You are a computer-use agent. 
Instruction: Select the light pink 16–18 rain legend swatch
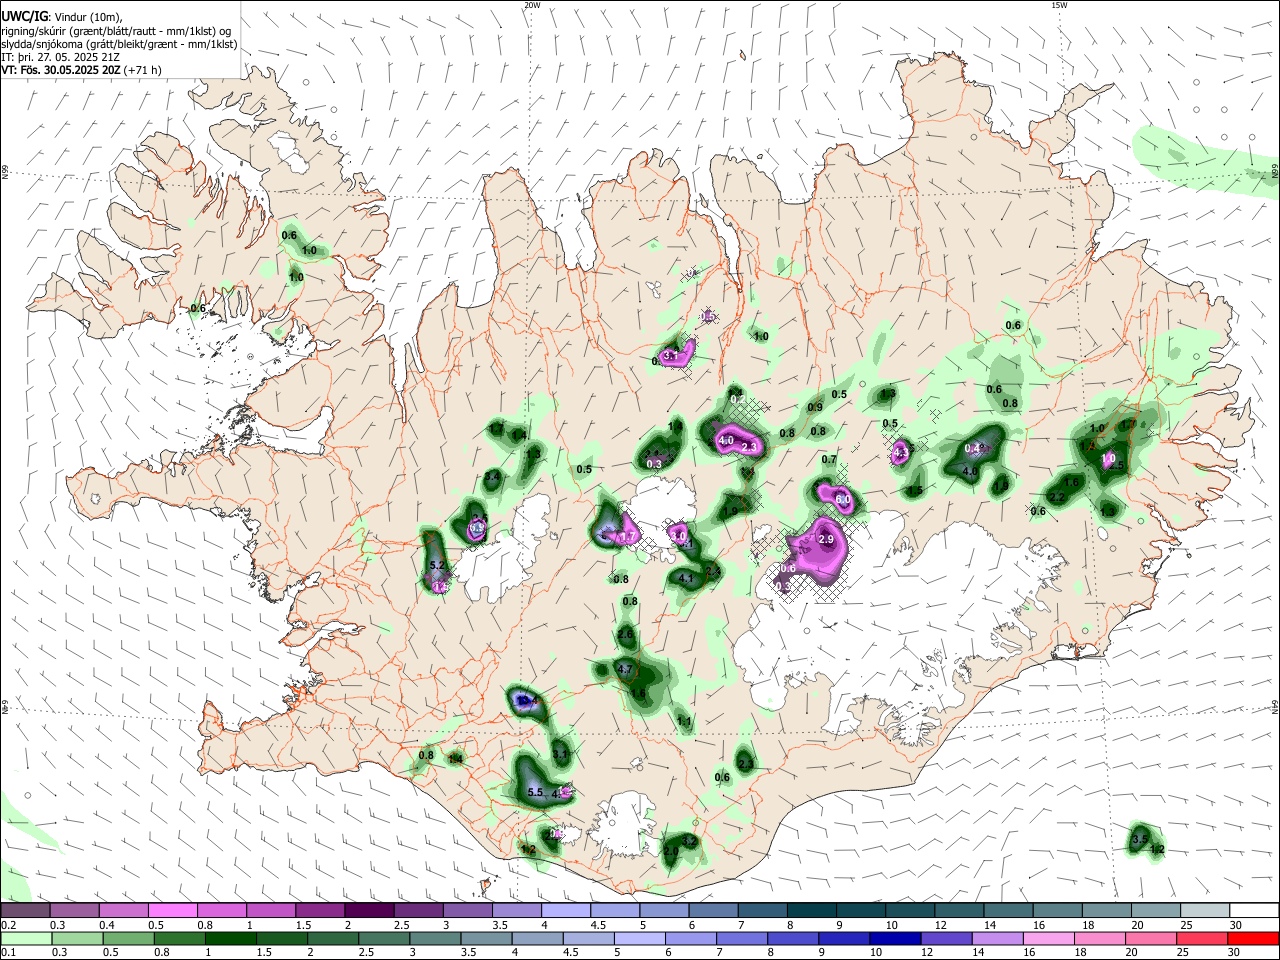pyautogui.click(x=1049, y=938)
